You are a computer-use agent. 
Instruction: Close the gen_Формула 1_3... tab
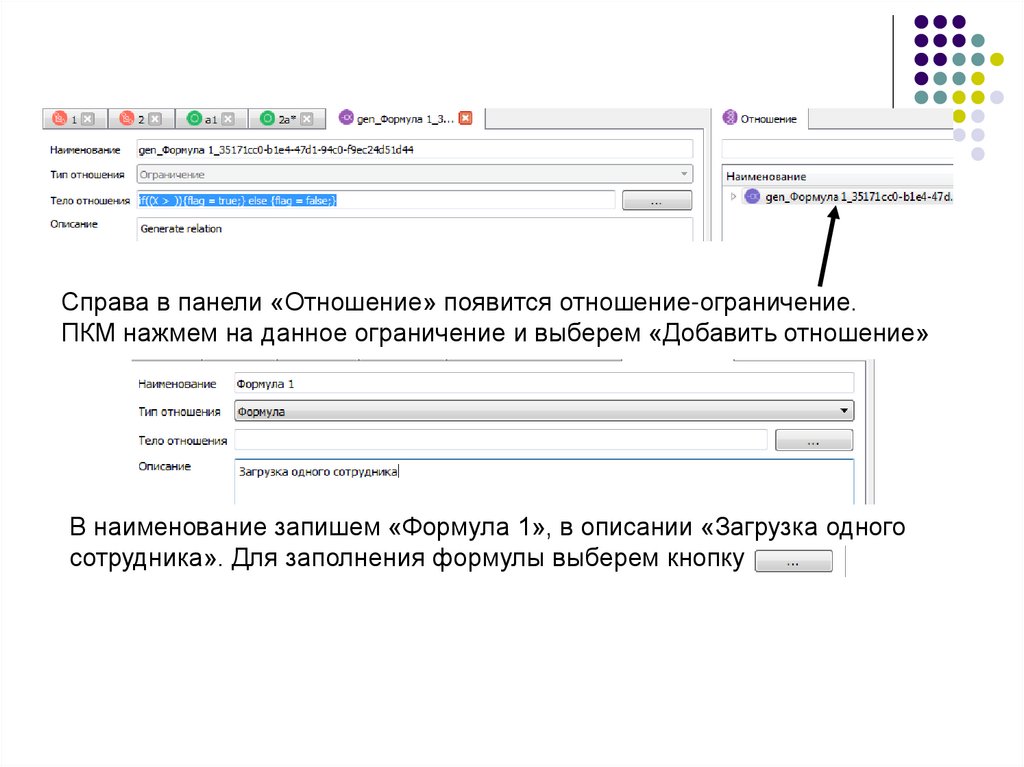click(466, 118)
